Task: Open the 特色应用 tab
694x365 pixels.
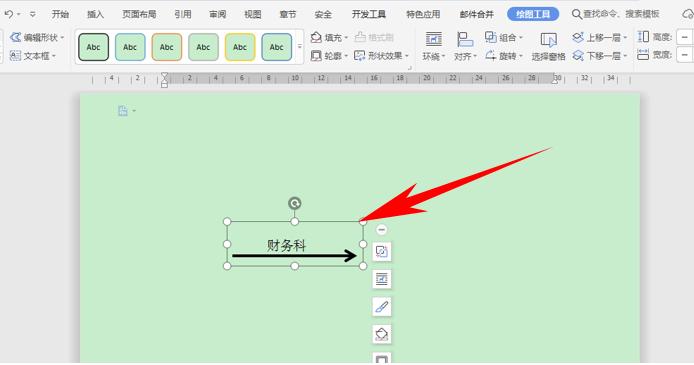Action: [x=423, y=14]
